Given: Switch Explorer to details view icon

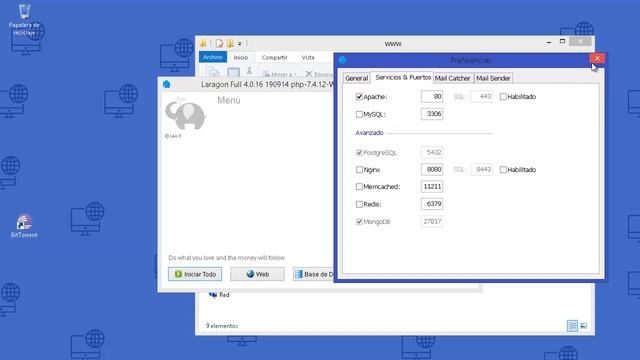Looking at the screenshot, I should (x=572, y=325).
